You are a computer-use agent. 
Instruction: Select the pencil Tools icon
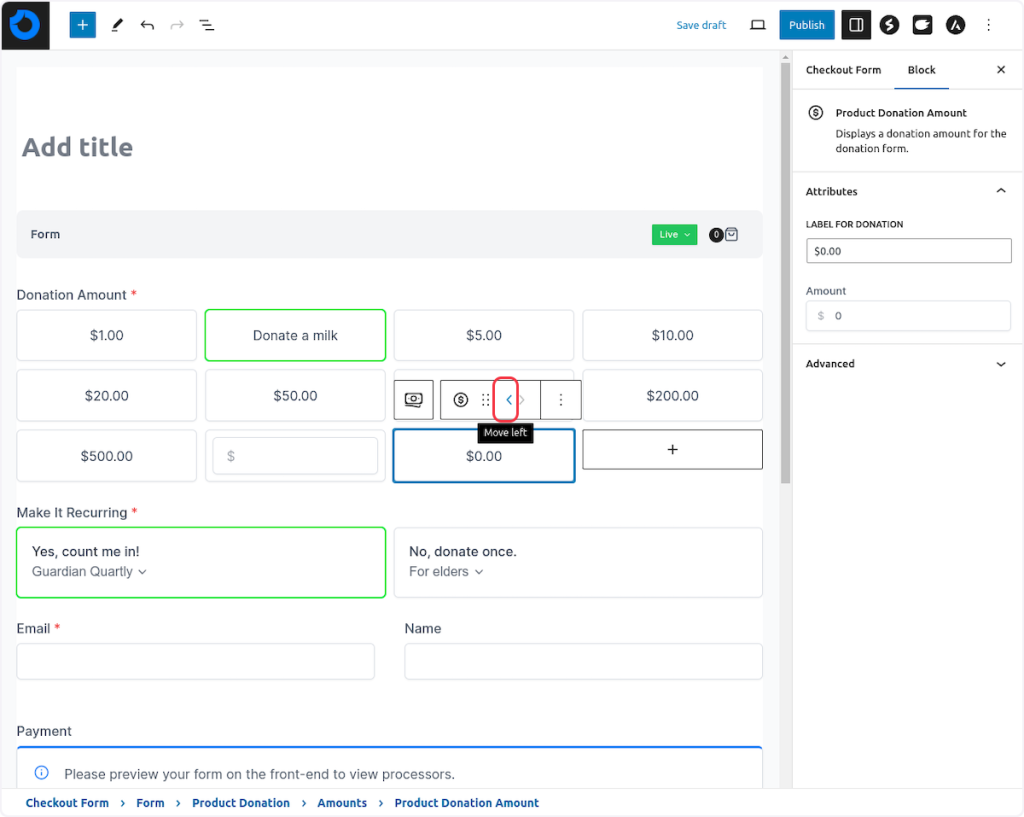pyautogui.click(x=117, y=25)
